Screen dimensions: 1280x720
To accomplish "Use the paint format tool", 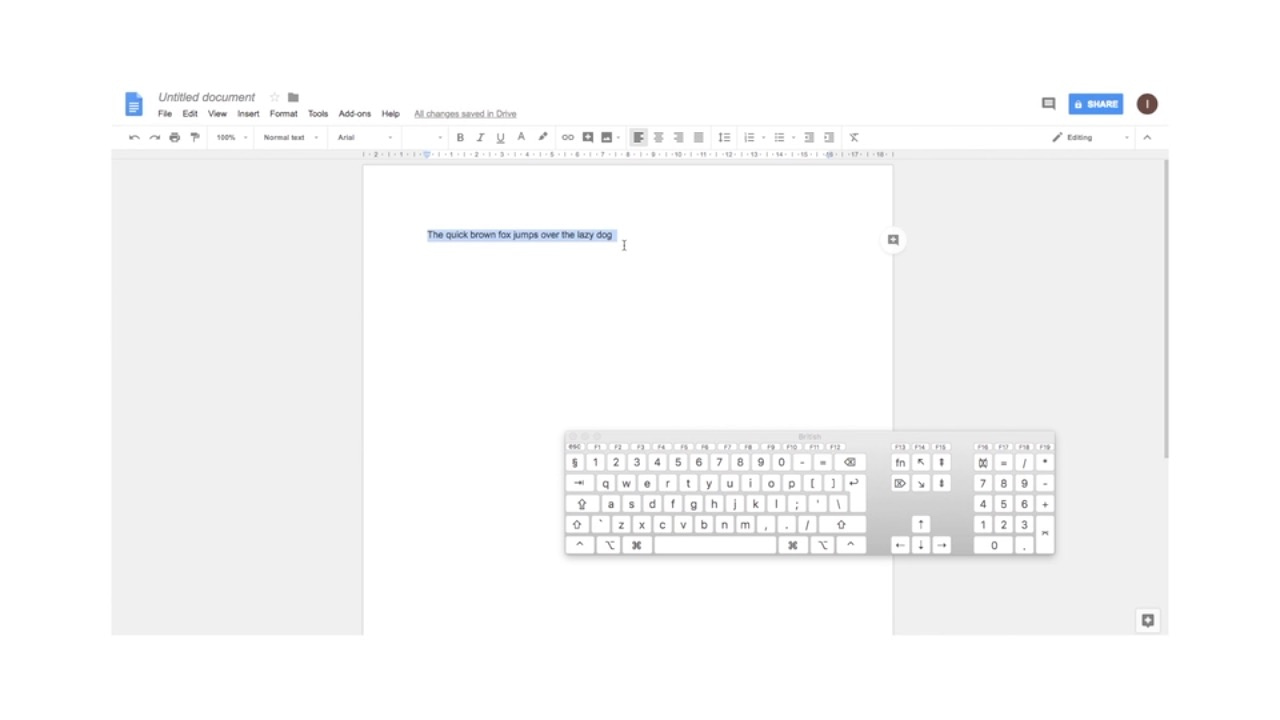I will (194, 137).
